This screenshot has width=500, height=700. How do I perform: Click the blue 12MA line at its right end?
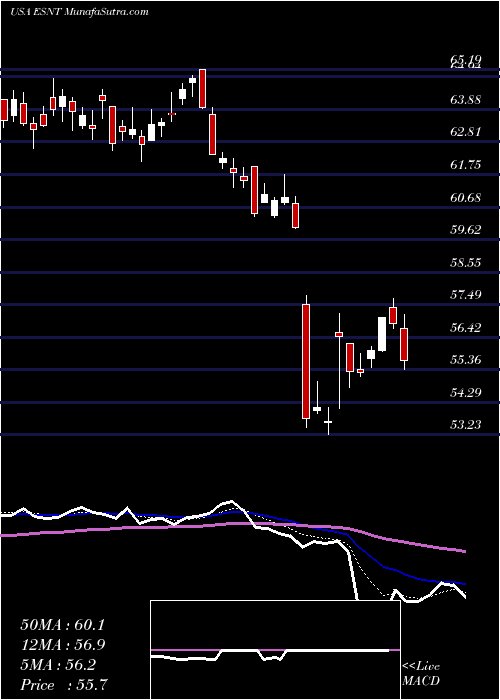pyautogui.click(x=462, y=583)
